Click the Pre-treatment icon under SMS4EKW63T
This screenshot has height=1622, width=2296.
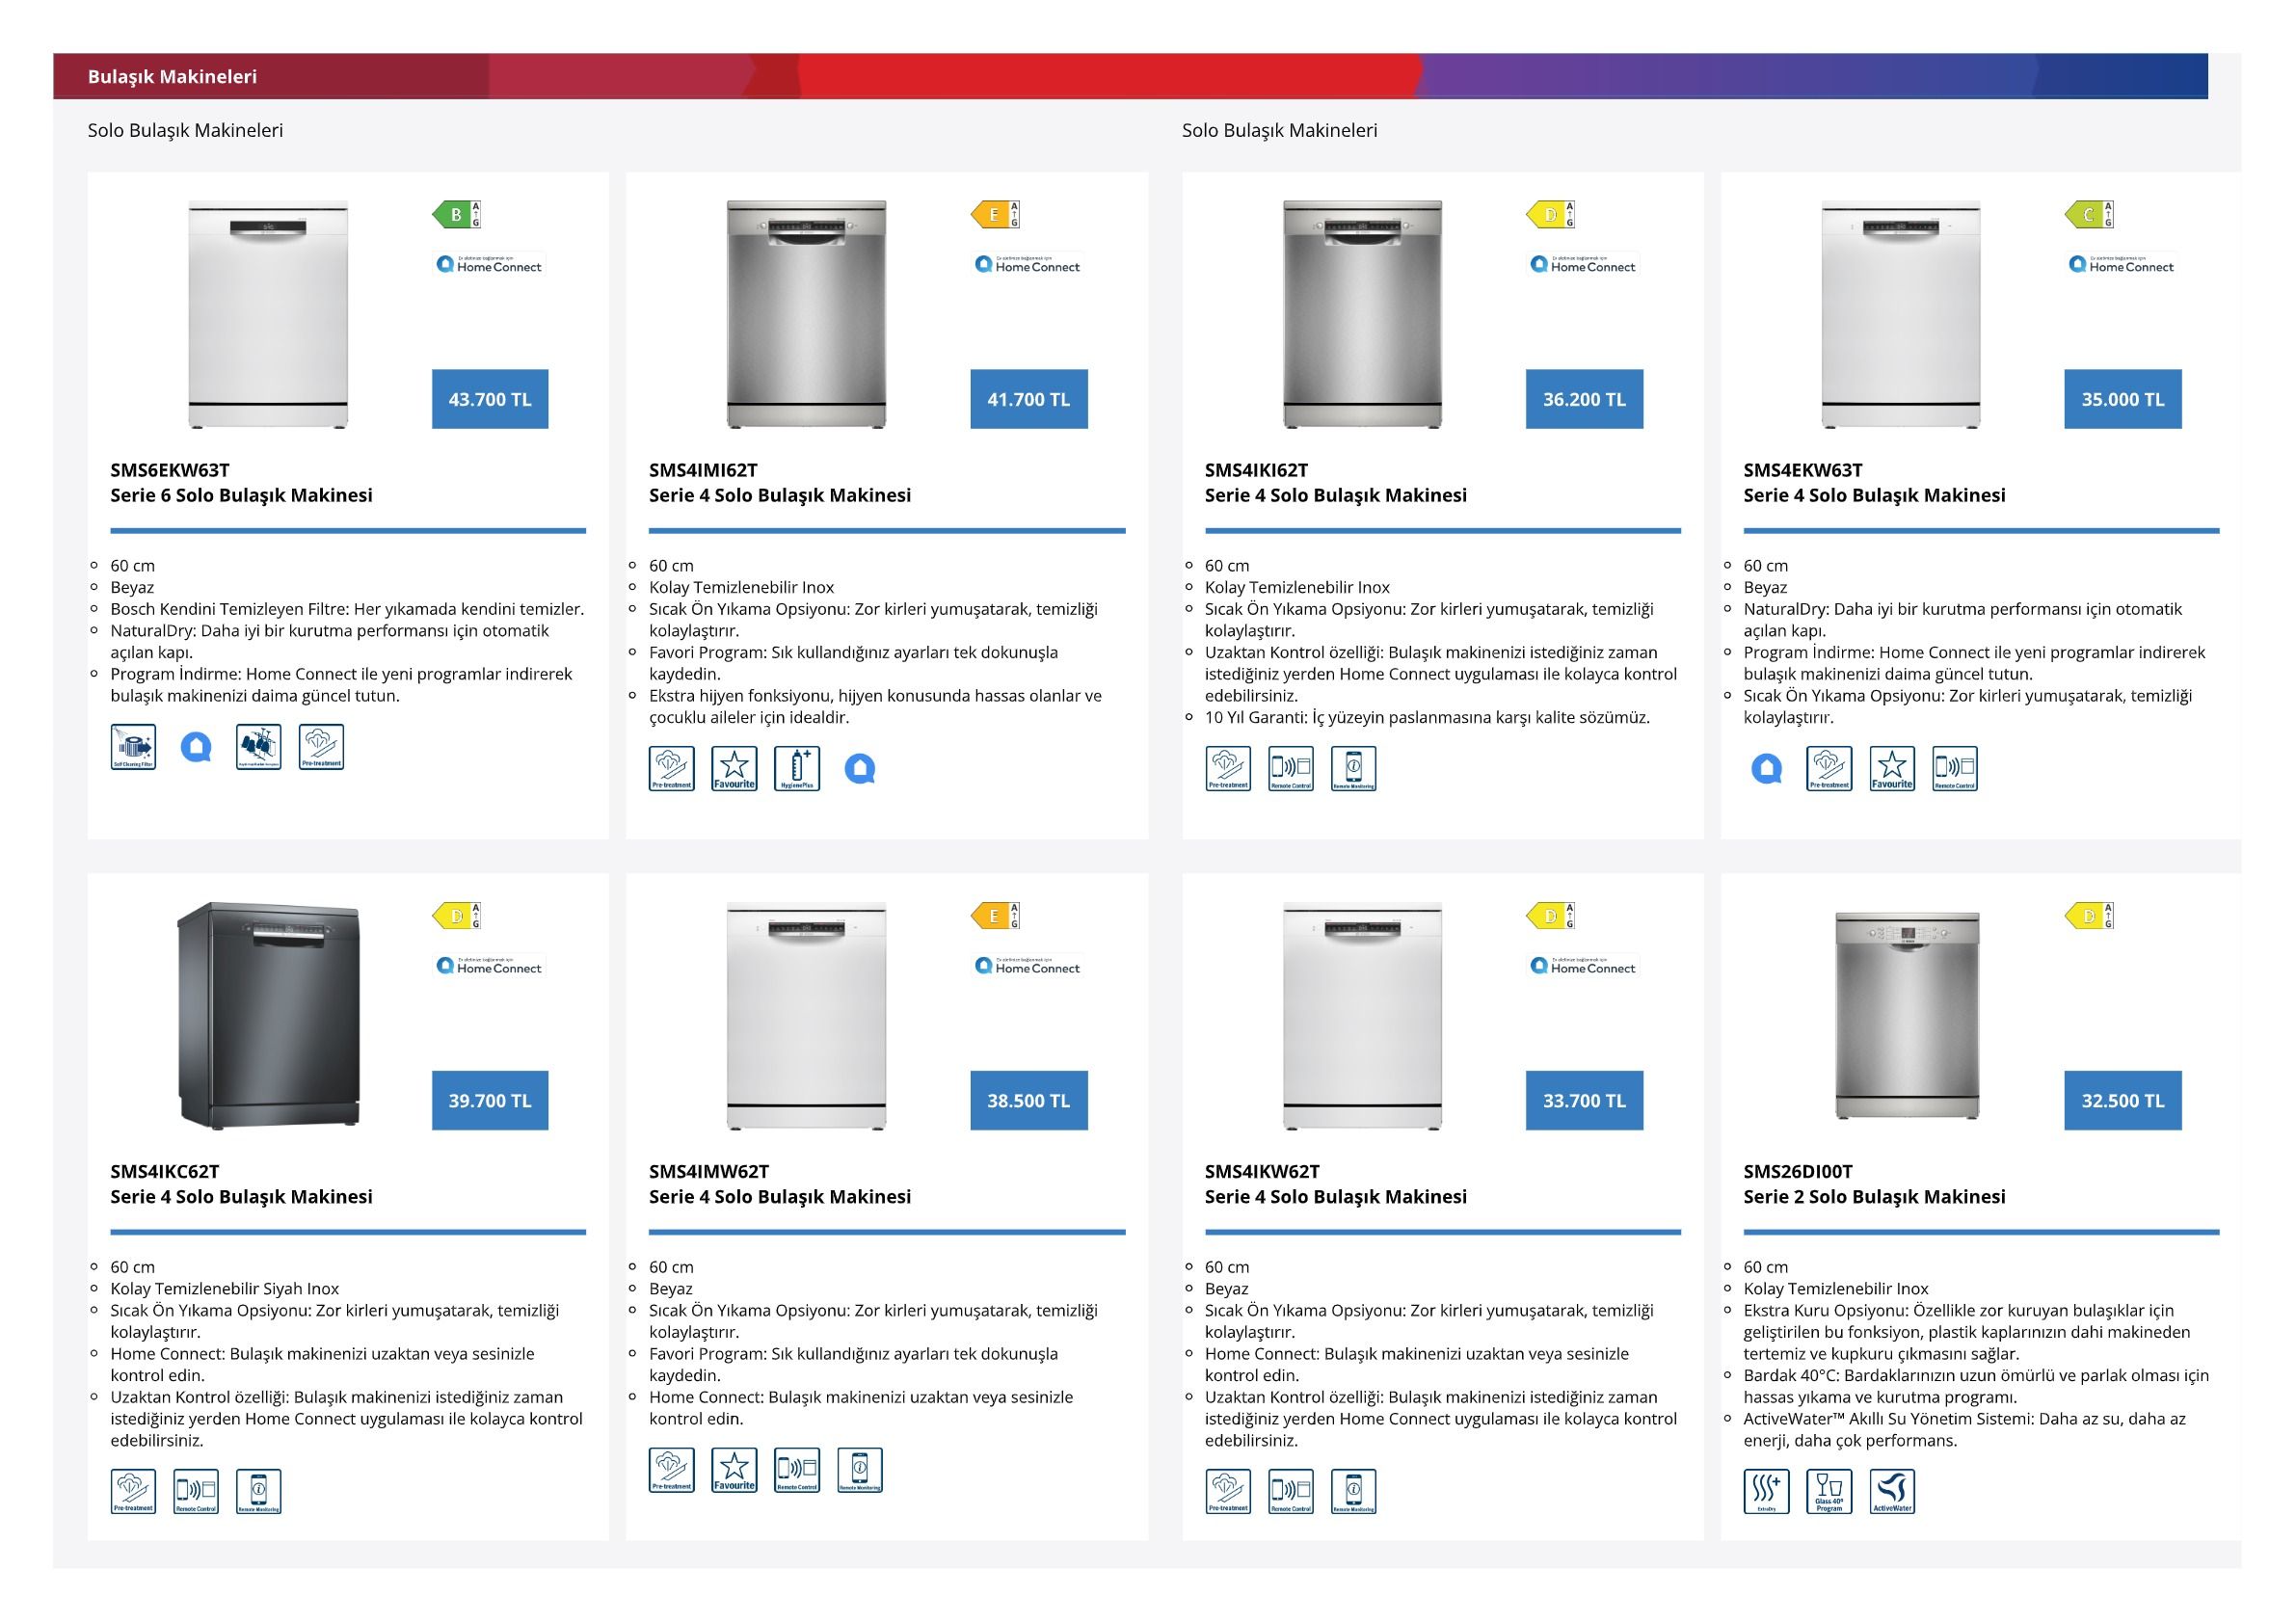[1830, 769]
